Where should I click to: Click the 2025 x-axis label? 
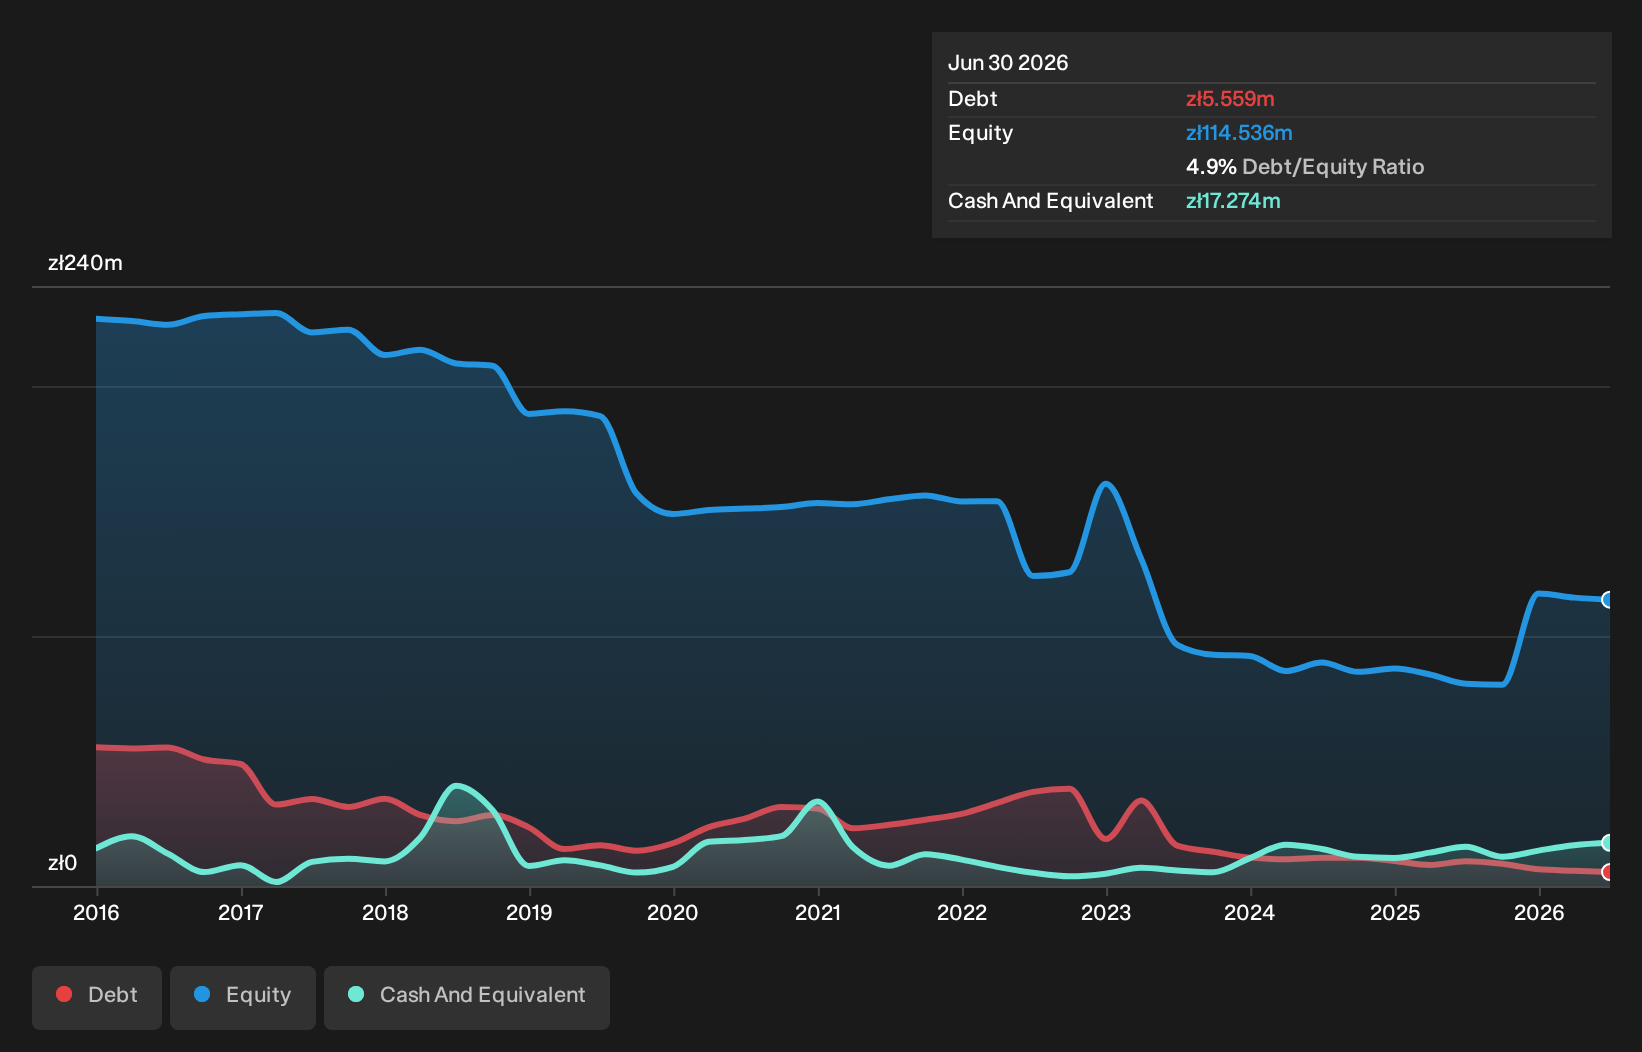point(1395,912)
